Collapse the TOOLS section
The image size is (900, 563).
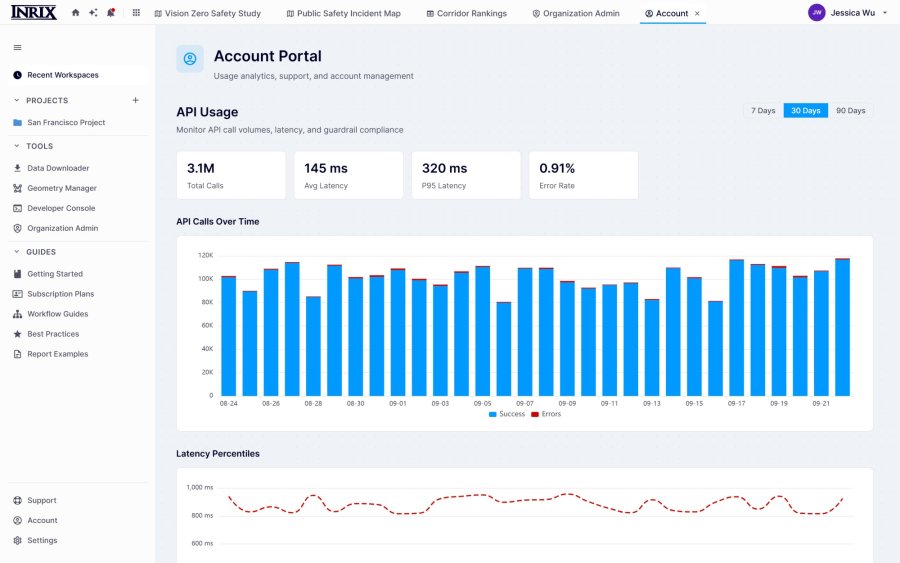coord(17,146)
